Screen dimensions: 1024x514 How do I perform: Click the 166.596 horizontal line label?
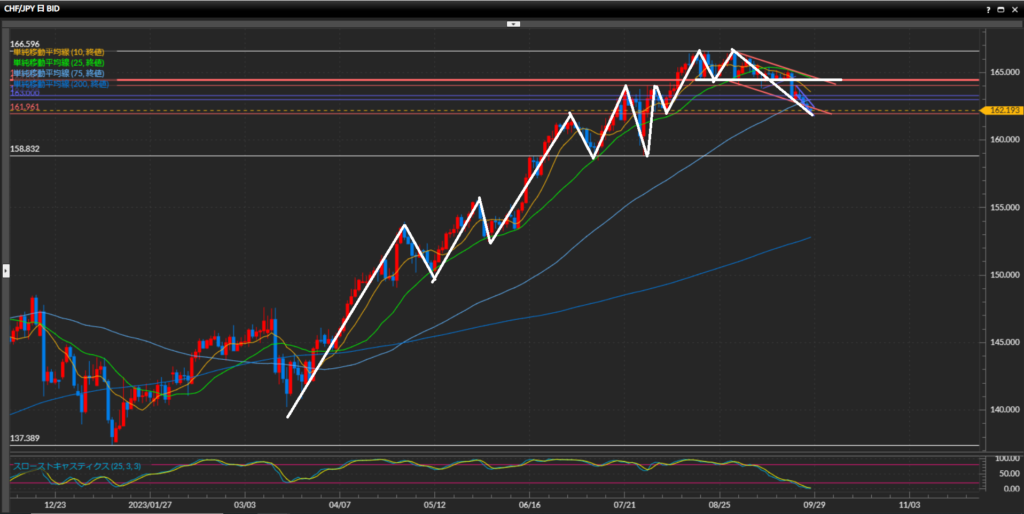25,44
